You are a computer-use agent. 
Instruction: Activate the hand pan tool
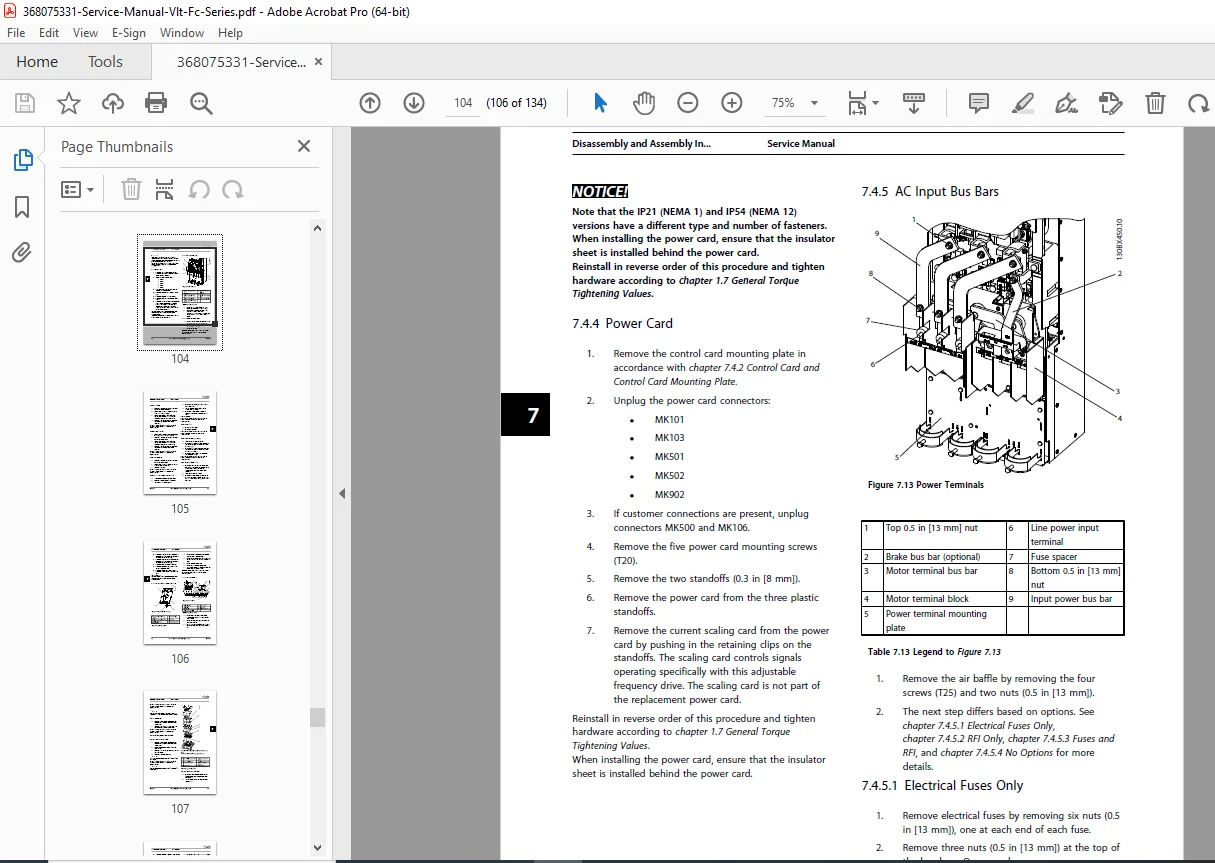click(x=644, y=103)
